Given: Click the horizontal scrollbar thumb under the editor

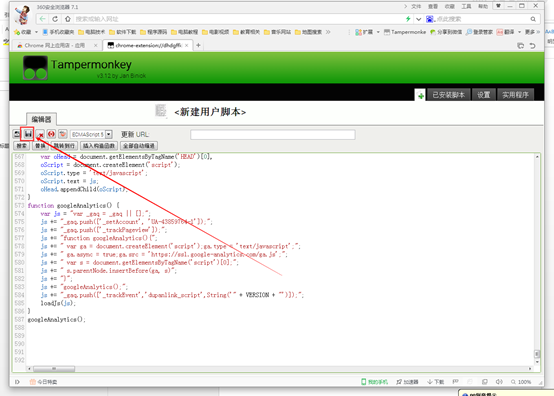Looking at the screenshot, I should tap(54, 368).
